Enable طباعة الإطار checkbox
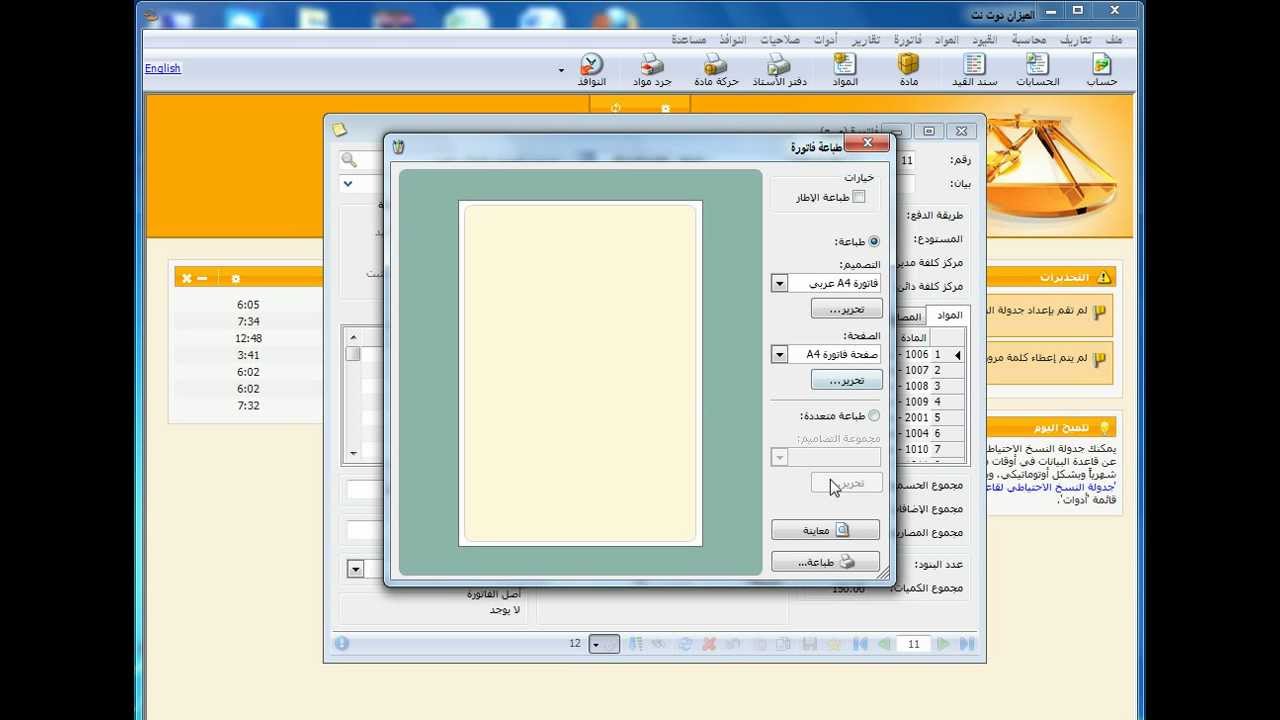The image size is (1280, 720). tap(858, 197)
